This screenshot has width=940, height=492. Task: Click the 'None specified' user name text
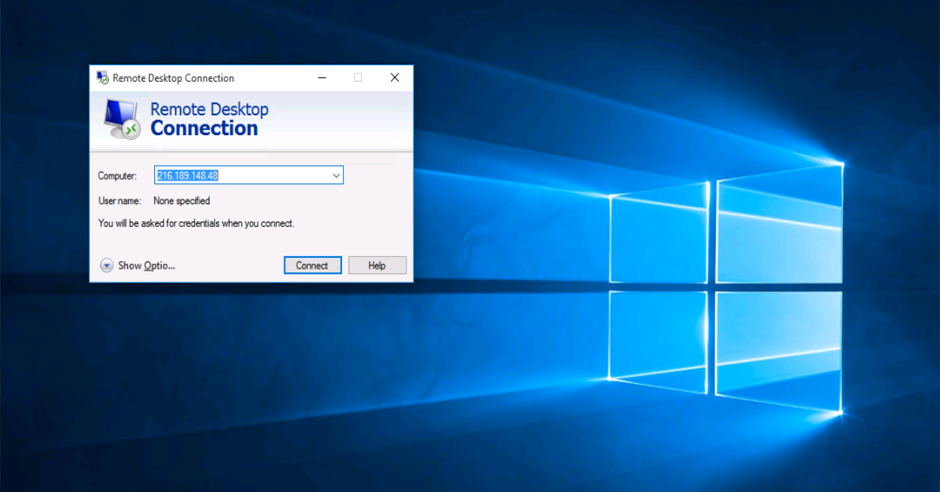pos(182,201)
